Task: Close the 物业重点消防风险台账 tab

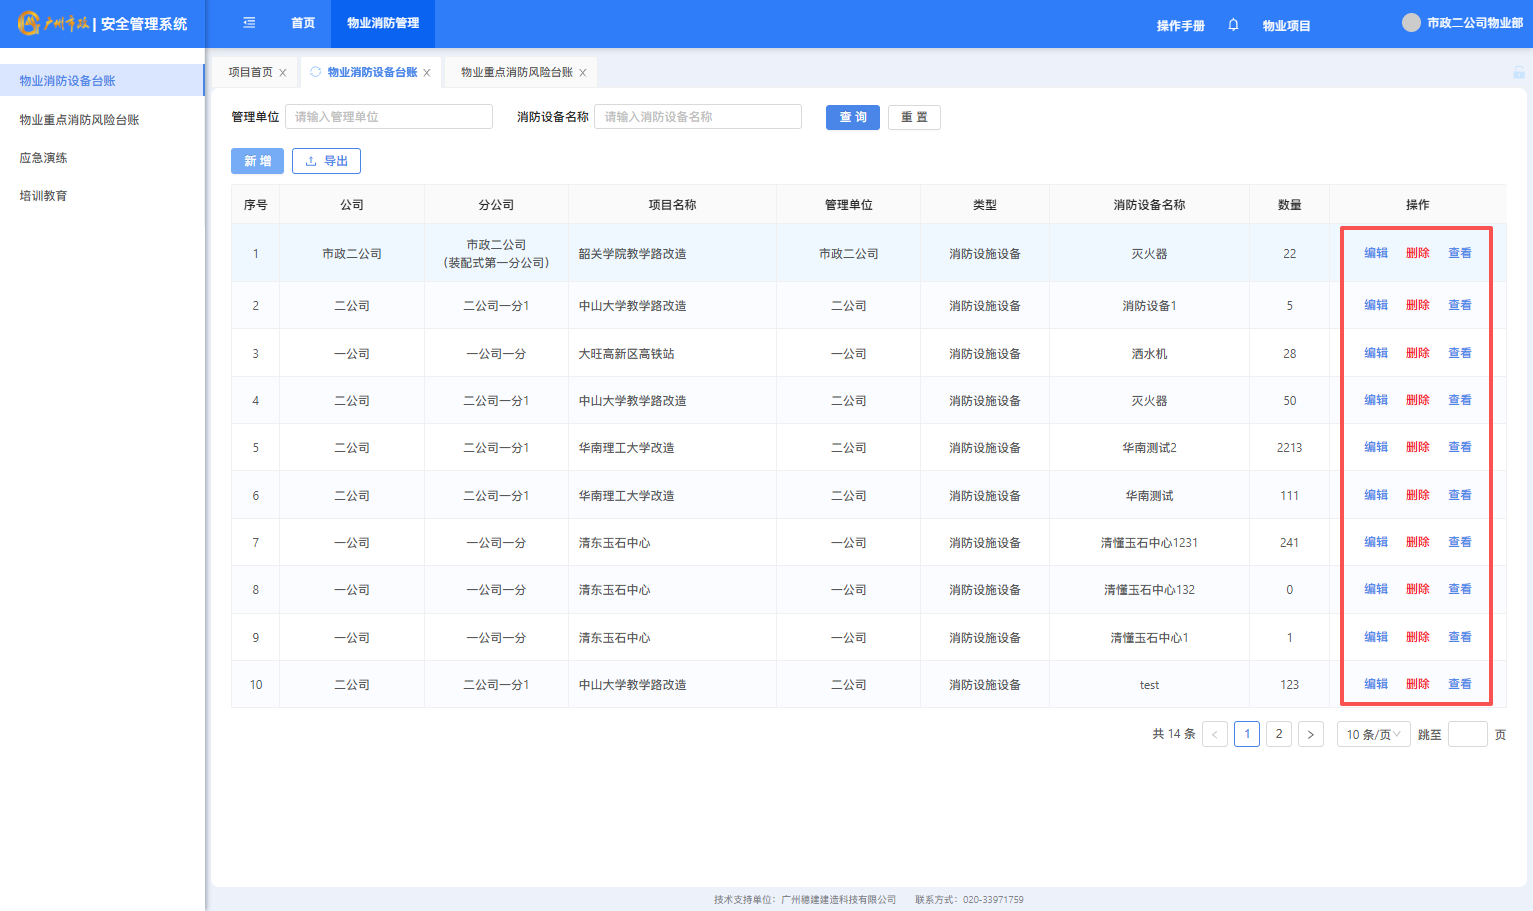Action: (583, 73)
